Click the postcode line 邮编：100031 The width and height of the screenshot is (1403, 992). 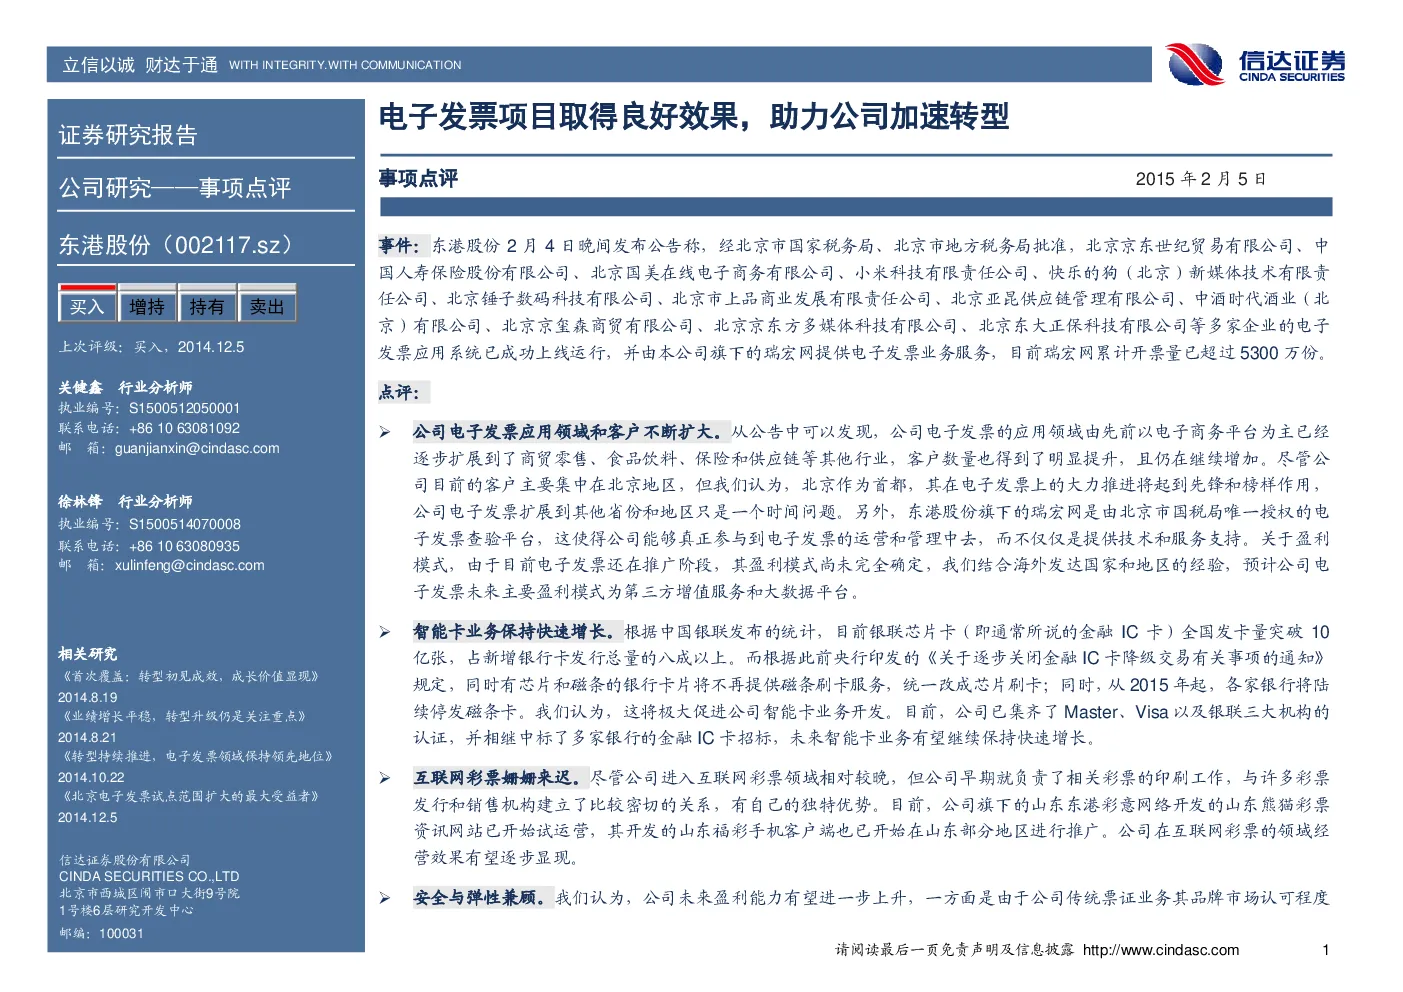pos(101,933)
